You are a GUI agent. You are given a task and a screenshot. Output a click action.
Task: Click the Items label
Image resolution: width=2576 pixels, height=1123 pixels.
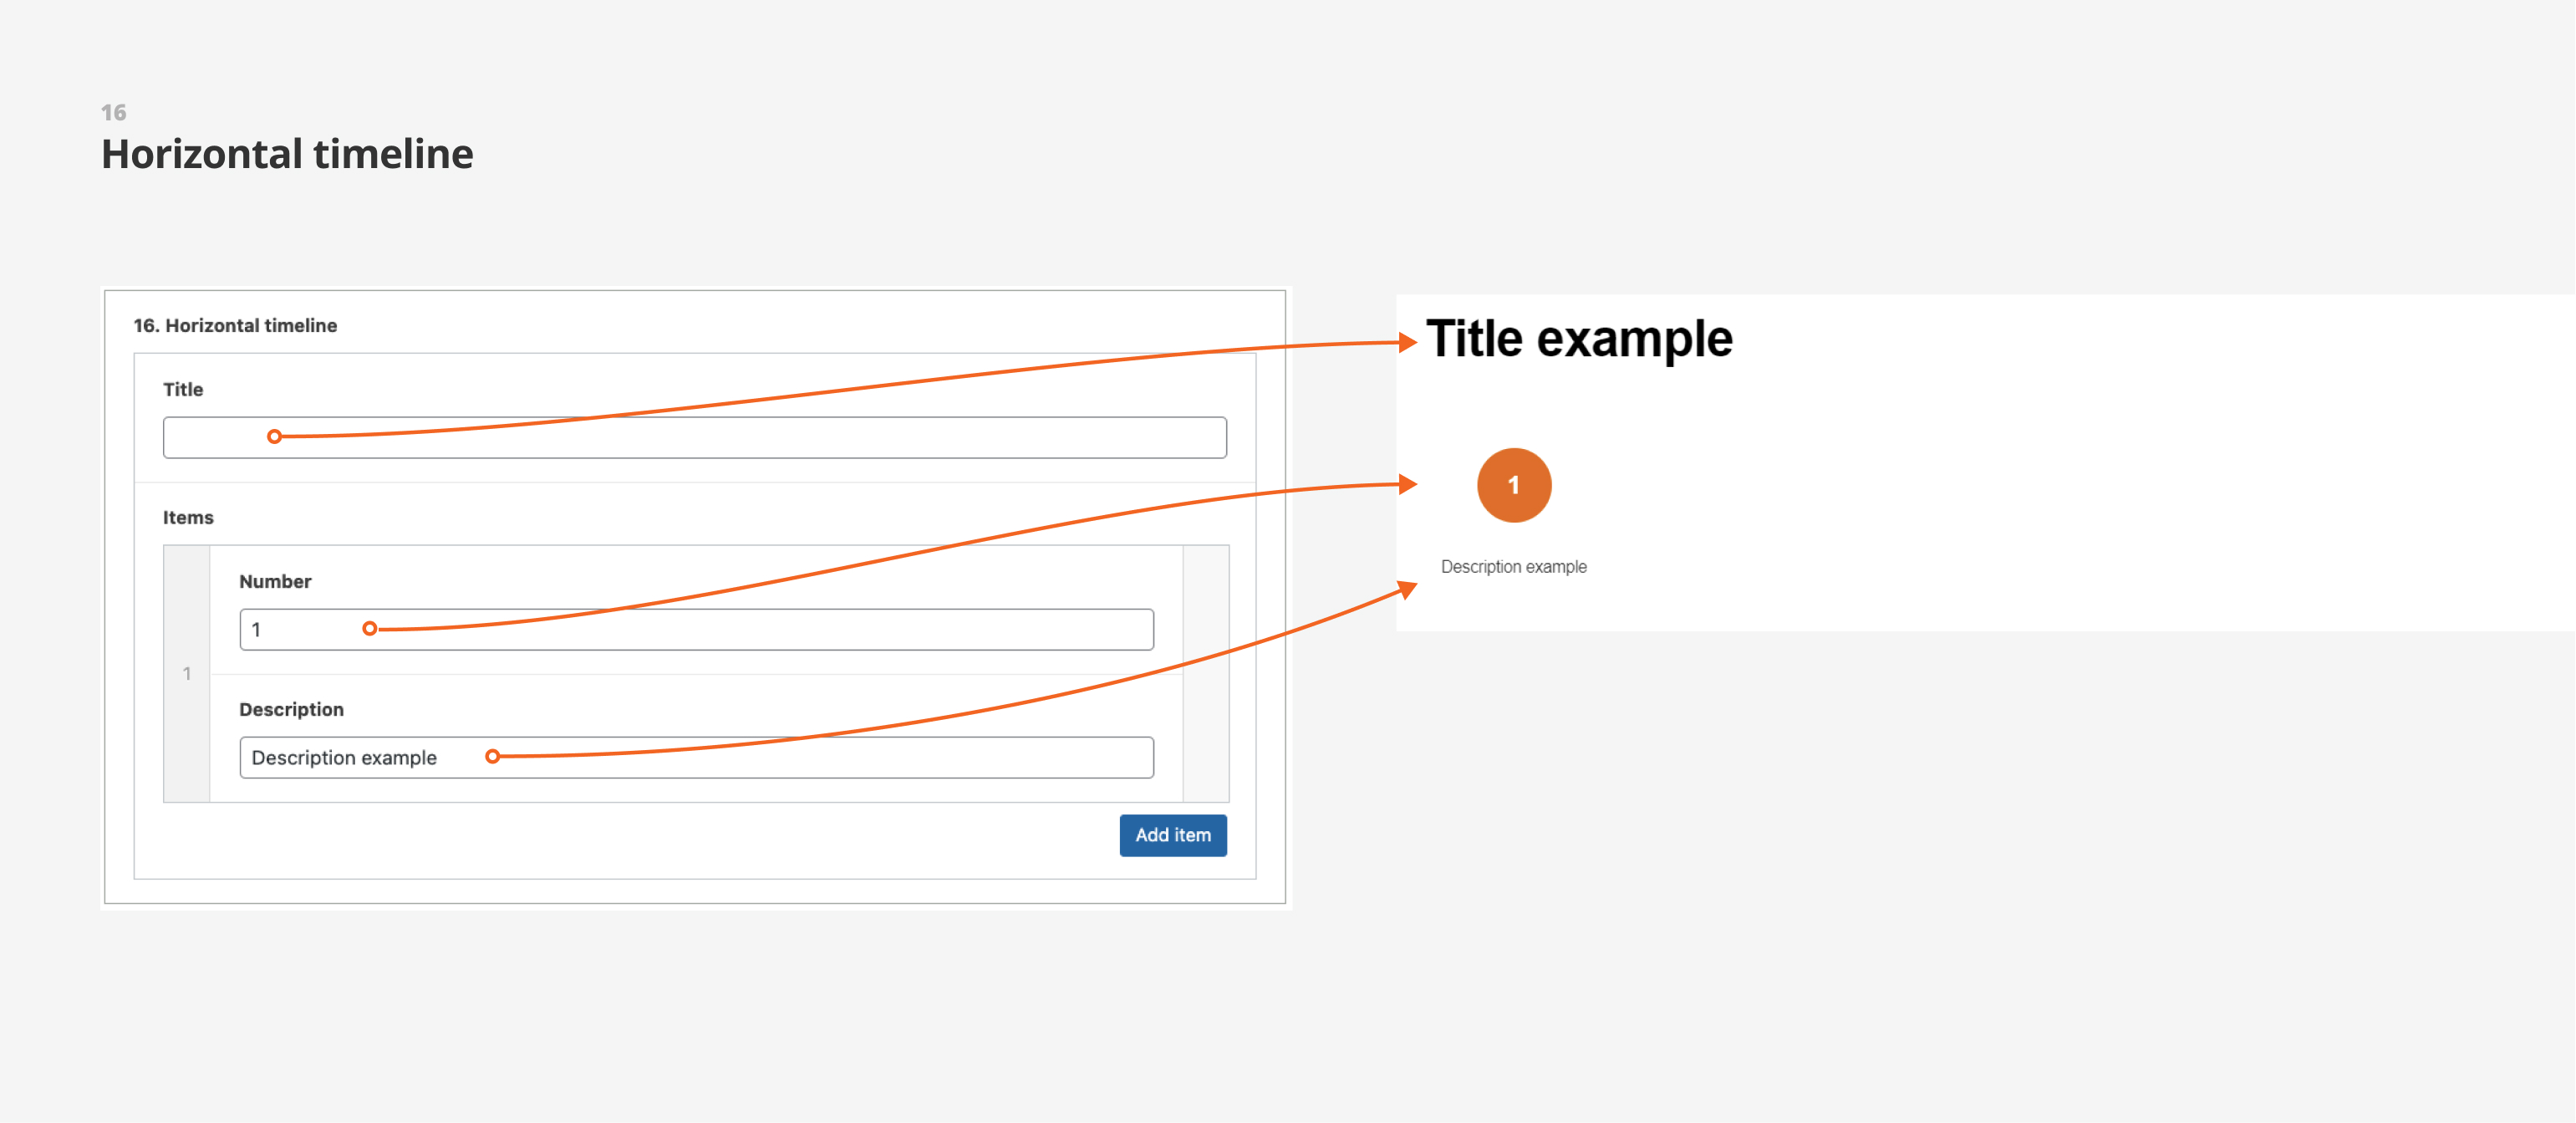click(188, 517)
